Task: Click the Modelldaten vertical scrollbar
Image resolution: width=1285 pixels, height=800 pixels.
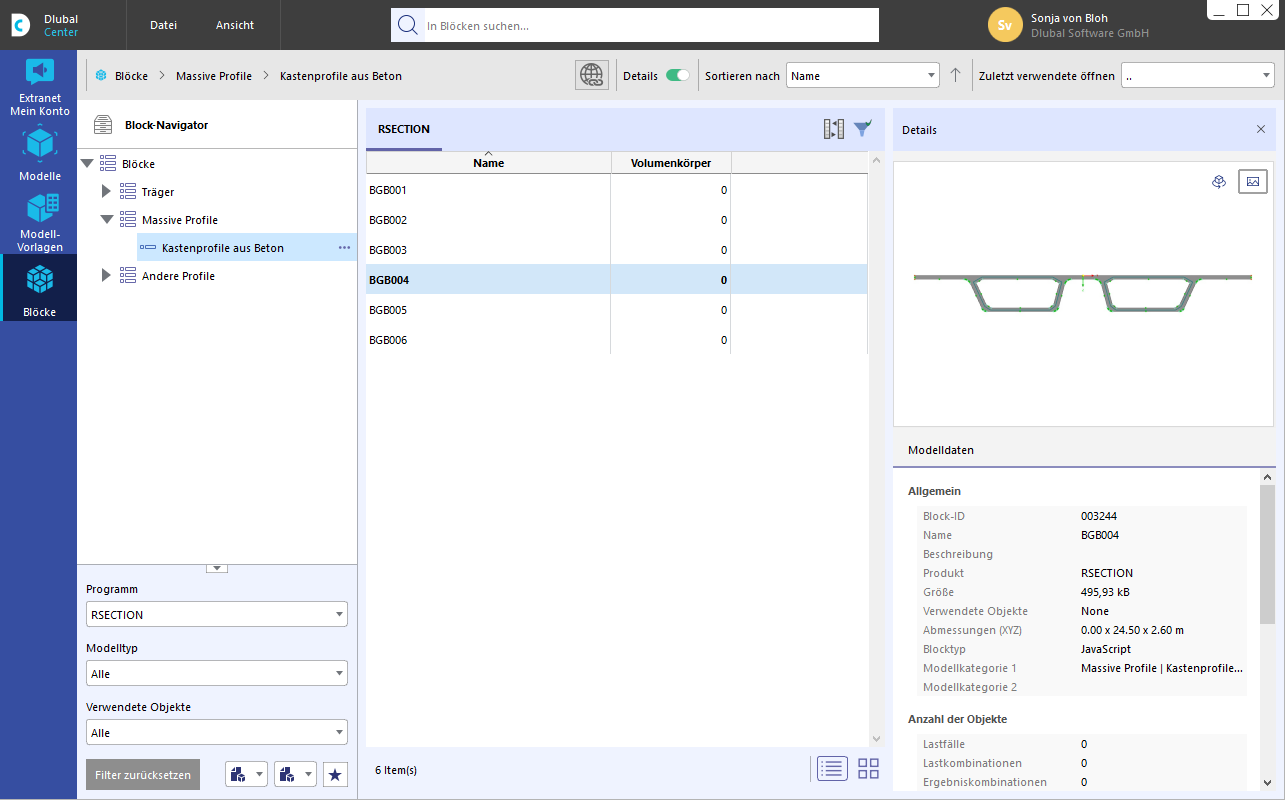Action: click(x=1268, y=554)
